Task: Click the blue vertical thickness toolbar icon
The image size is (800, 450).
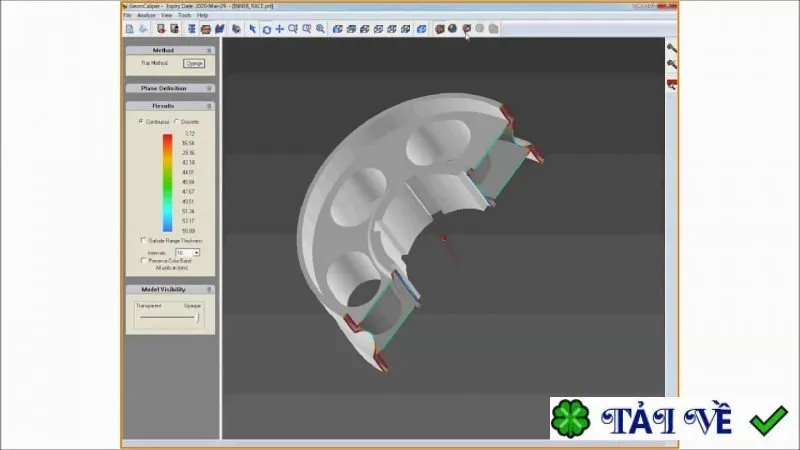Action: click(192, 29)
